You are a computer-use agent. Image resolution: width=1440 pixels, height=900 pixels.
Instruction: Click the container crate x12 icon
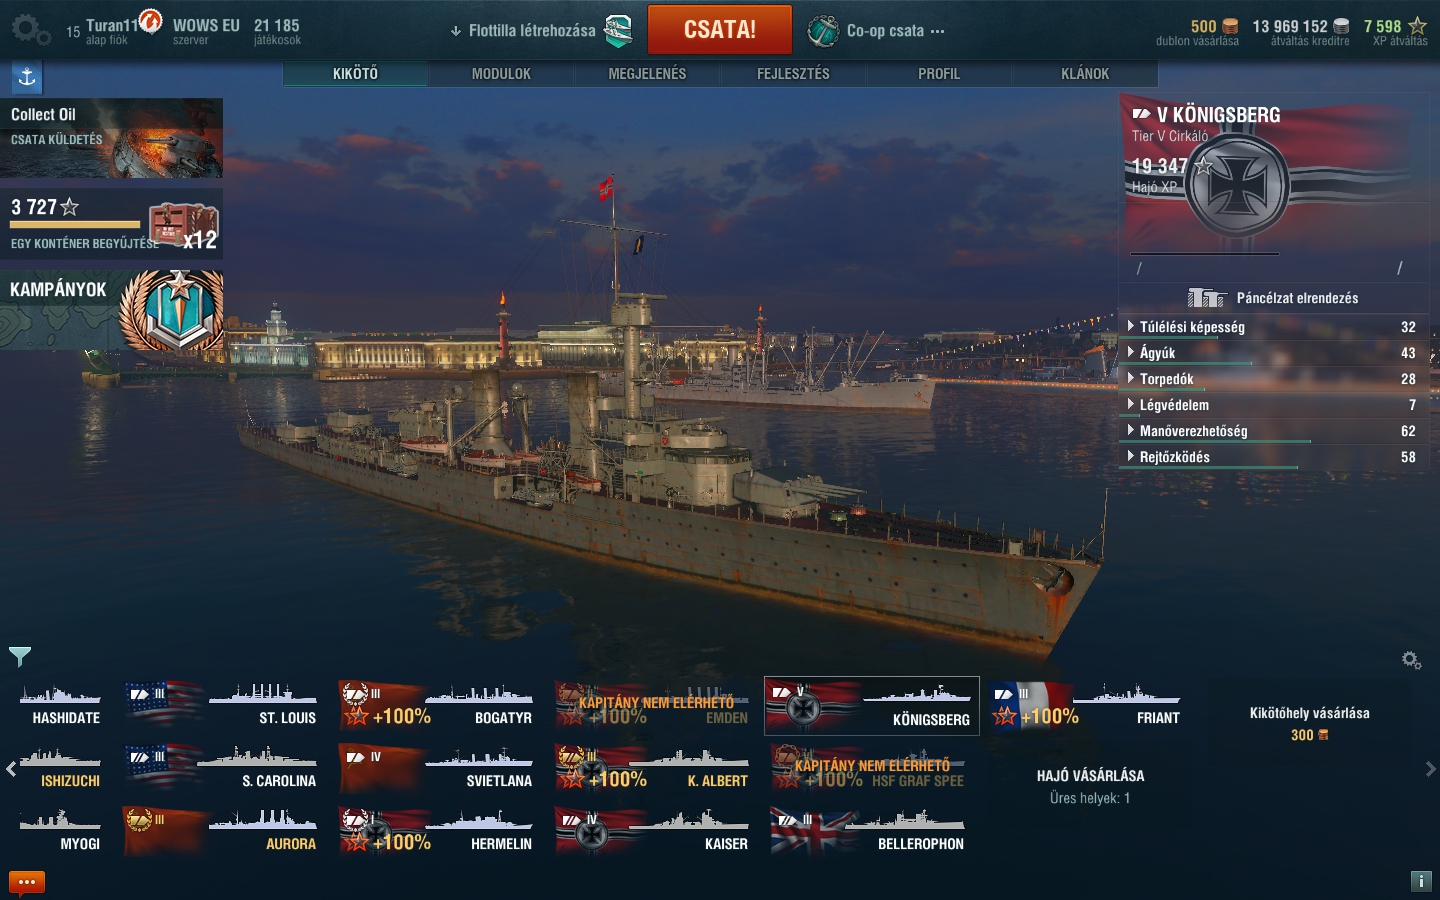(x=183, y=226)
